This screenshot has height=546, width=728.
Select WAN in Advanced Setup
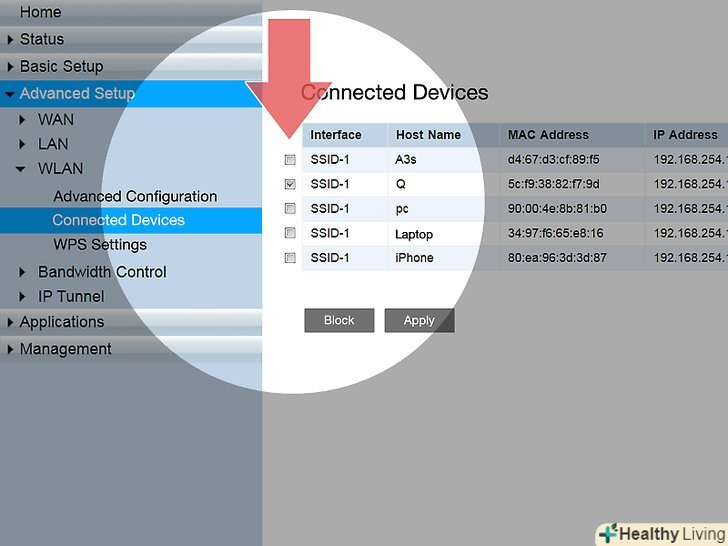click(56, 120)
